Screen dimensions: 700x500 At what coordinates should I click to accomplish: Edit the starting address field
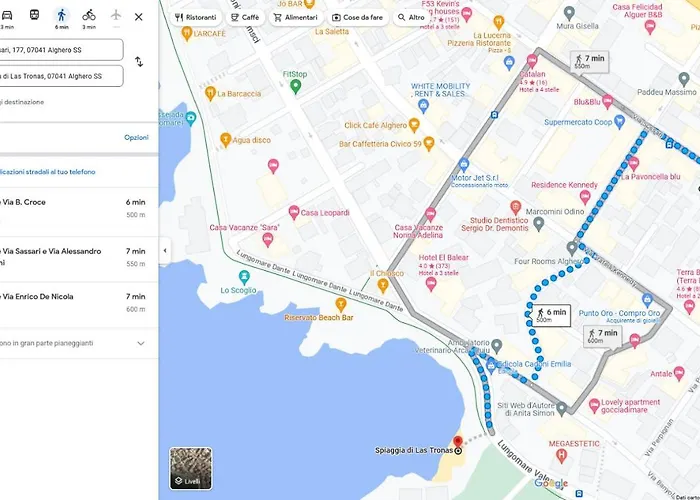[61, 50]
